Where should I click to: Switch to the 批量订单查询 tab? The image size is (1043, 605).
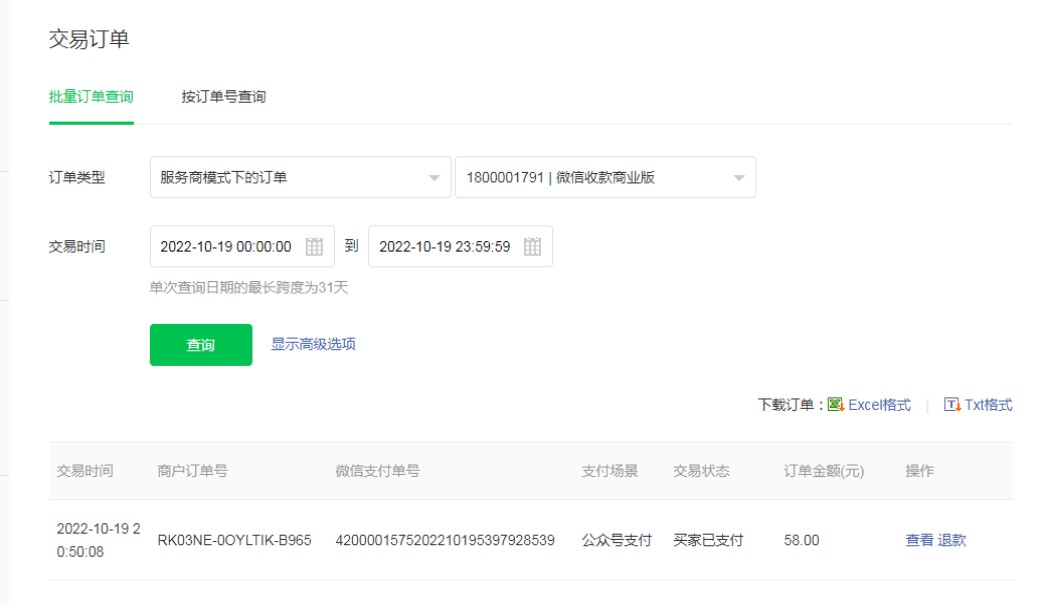click(91, 97)
